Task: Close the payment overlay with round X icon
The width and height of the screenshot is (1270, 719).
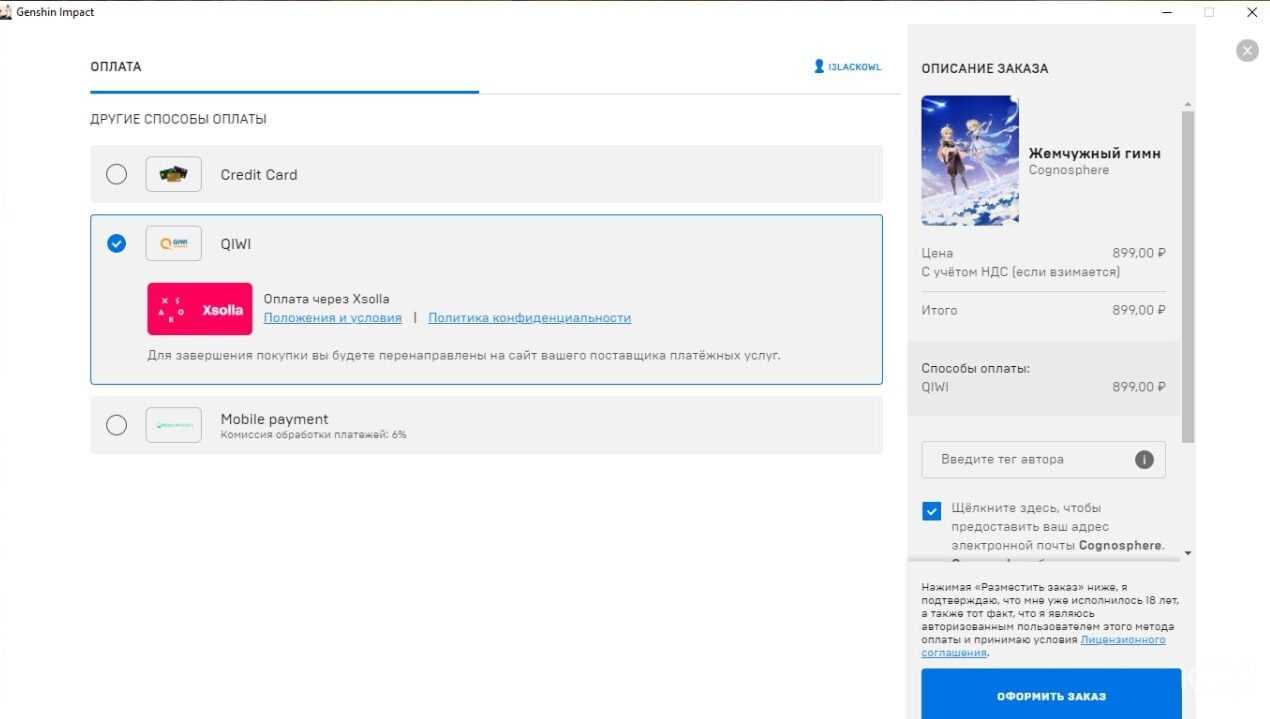Action: [x=1247, y=50]
